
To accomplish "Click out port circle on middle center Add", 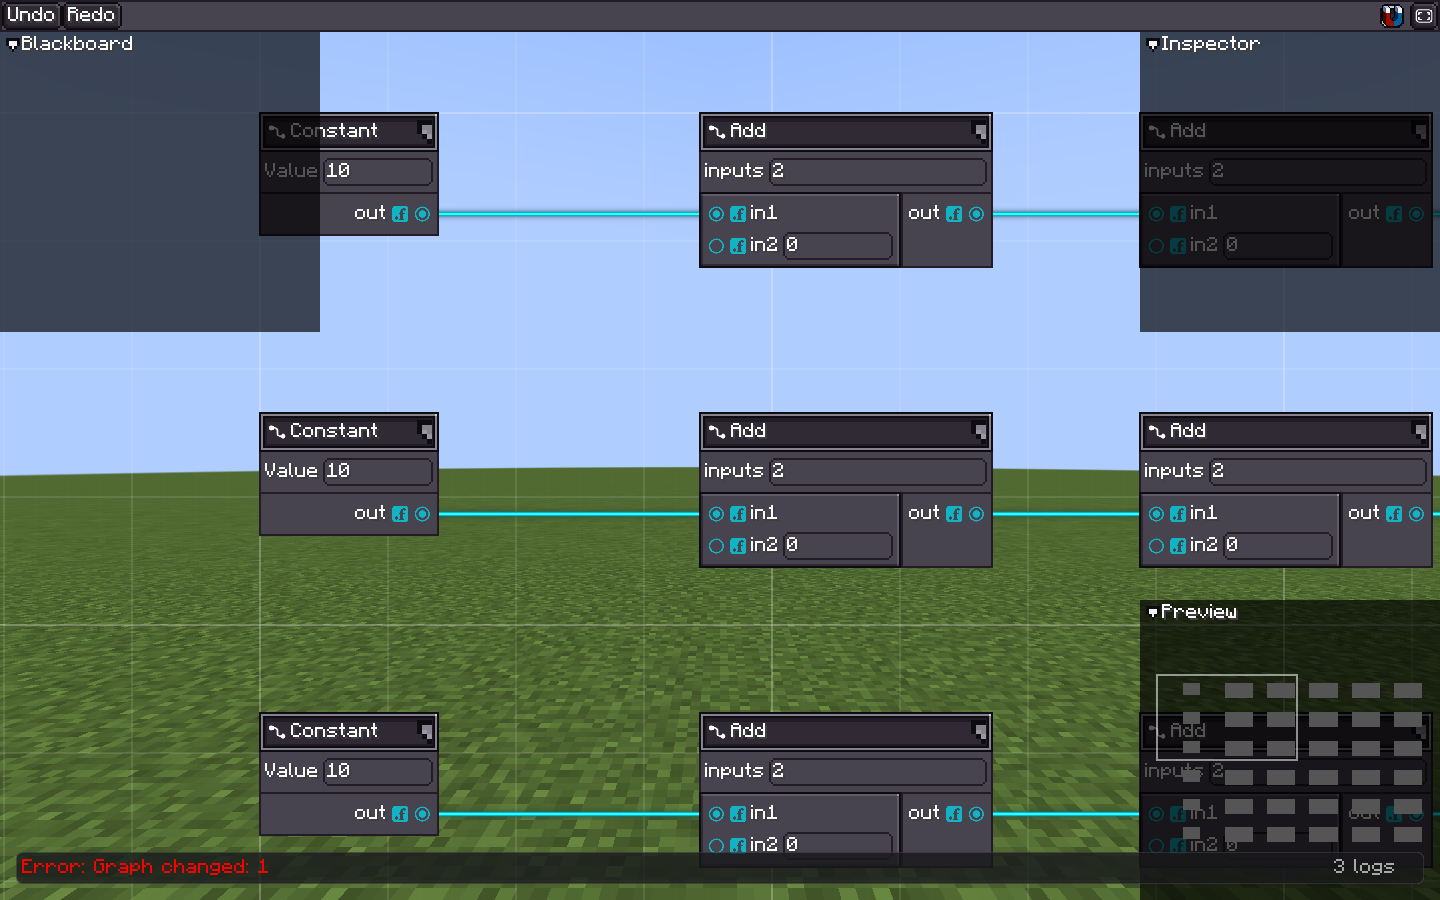I will [976, 514].
